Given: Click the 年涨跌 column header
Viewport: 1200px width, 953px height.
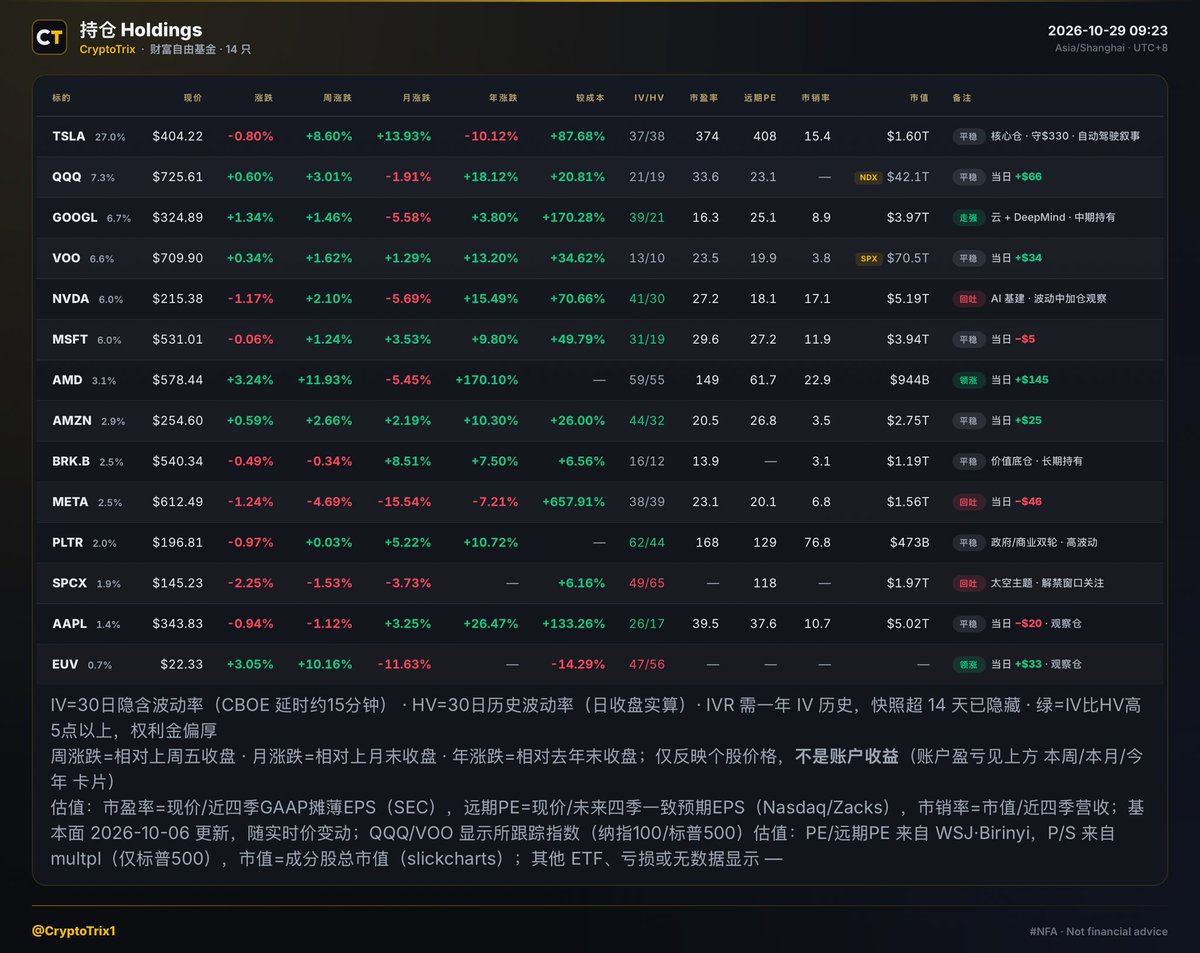Looking at the screenshot, I should 503,98.
